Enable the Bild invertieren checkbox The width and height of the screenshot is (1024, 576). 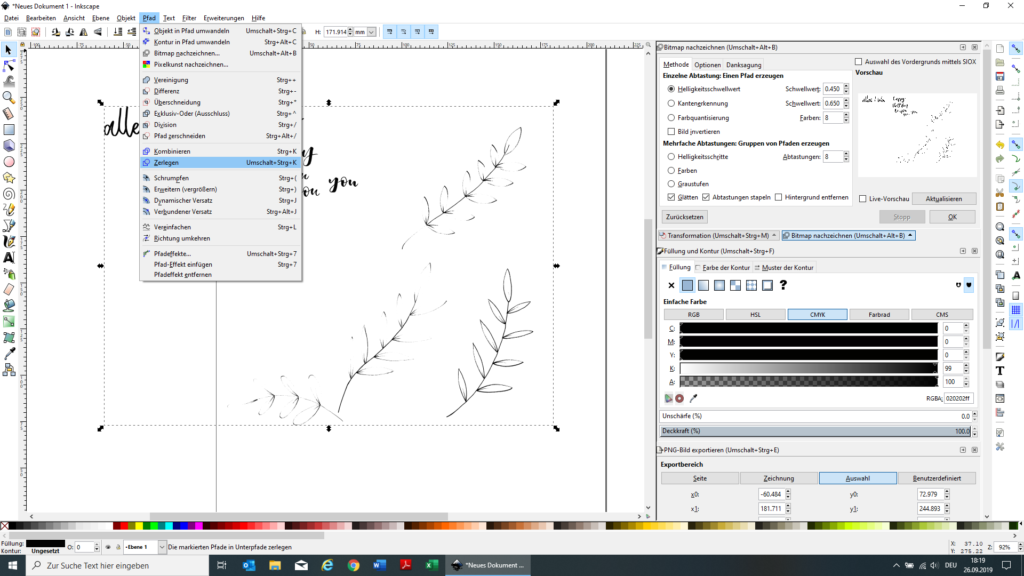point(671,131)
